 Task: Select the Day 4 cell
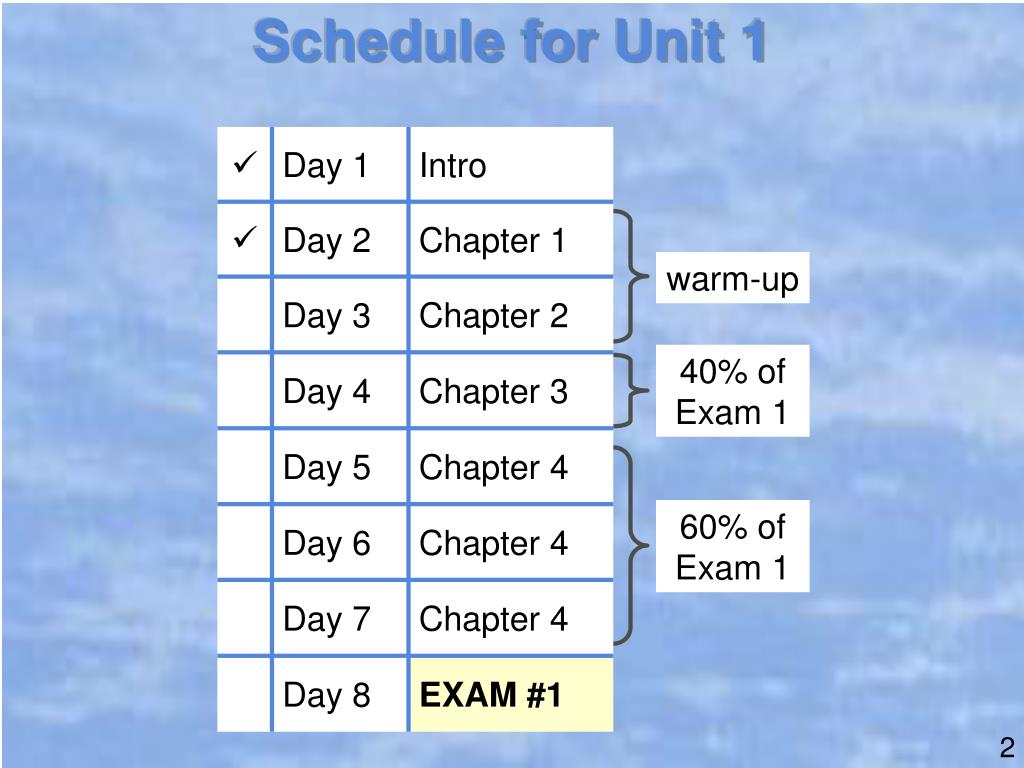tap(340, 391)
